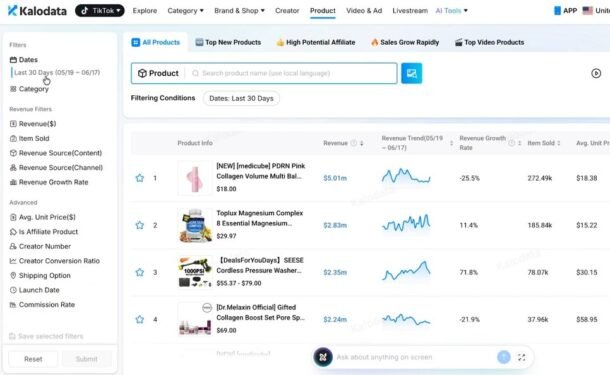Expand the Category filter in sidebar

[x=29, y=89]
